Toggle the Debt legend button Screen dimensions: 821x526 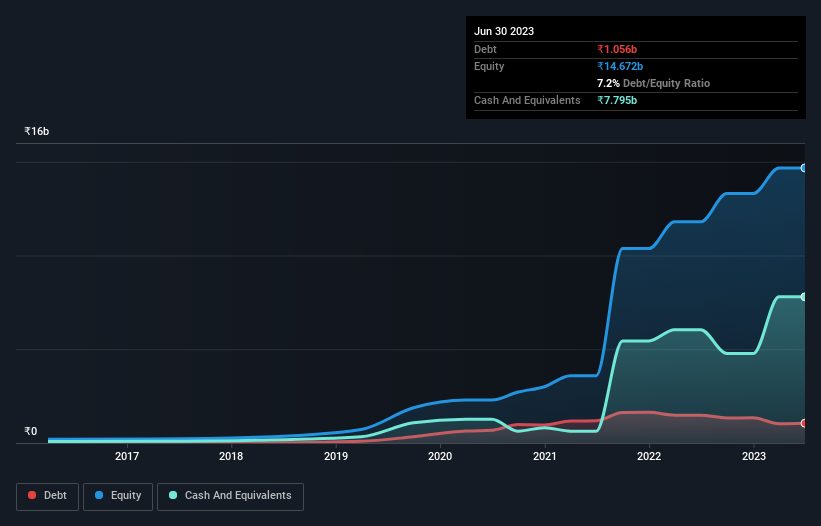tap(47, 496)
